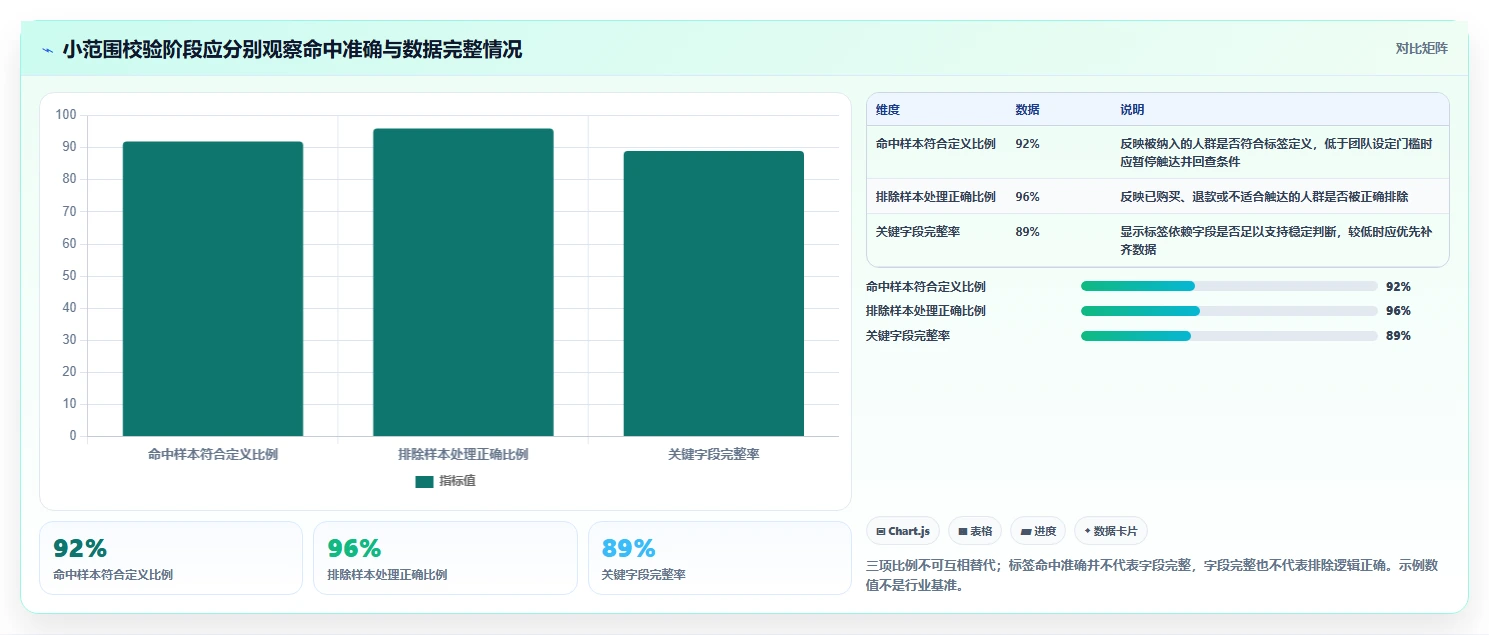Click the 89% label beside progress bar
The width and height of the screenshot is (1489, 635).
coord(1398,336)
